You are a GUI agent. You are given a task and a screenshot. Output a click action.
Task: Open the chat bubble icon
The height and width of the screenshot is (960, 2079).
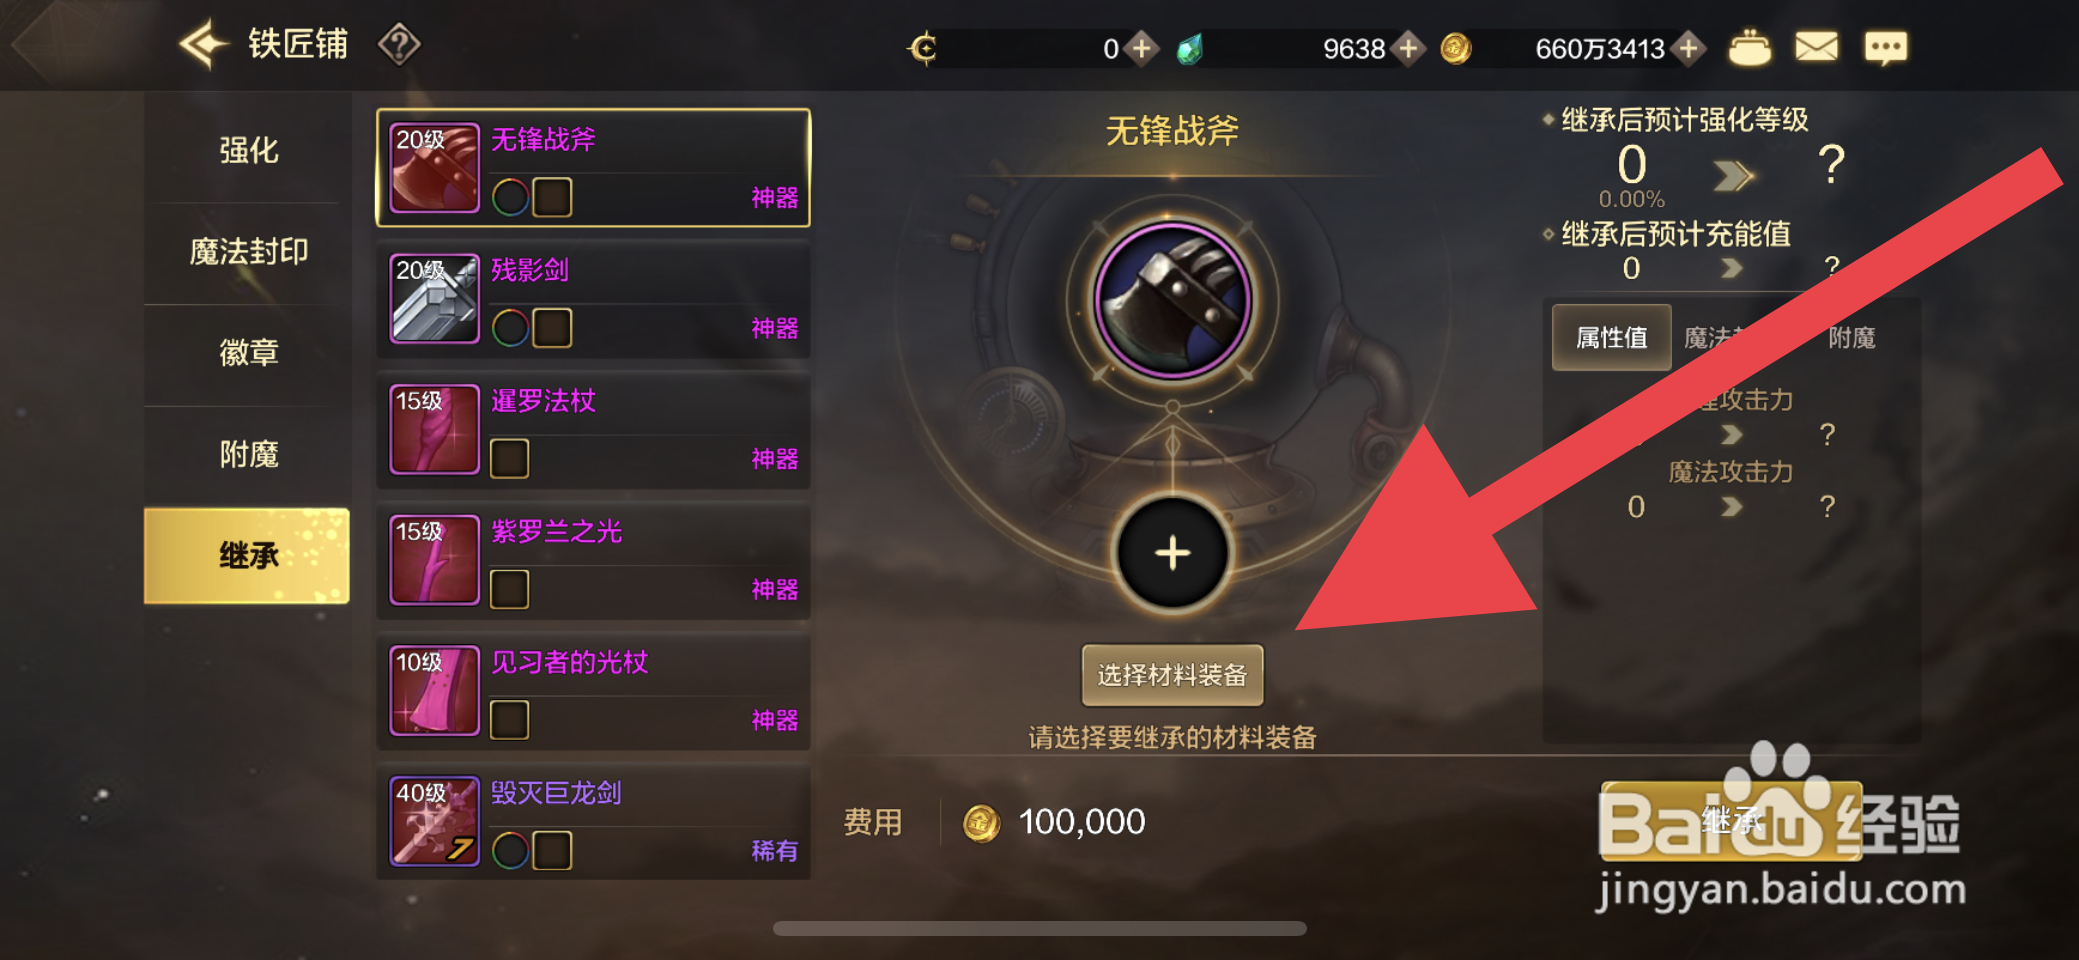click(x=1885, y=48)
